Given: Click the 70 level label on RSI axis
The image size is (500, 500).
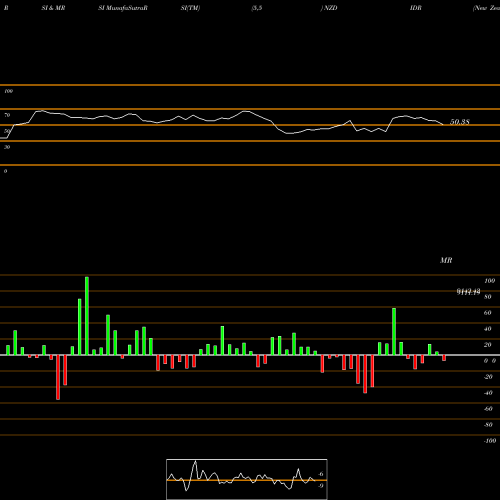Looking at the screenshot, I should [x=7, y=115].
